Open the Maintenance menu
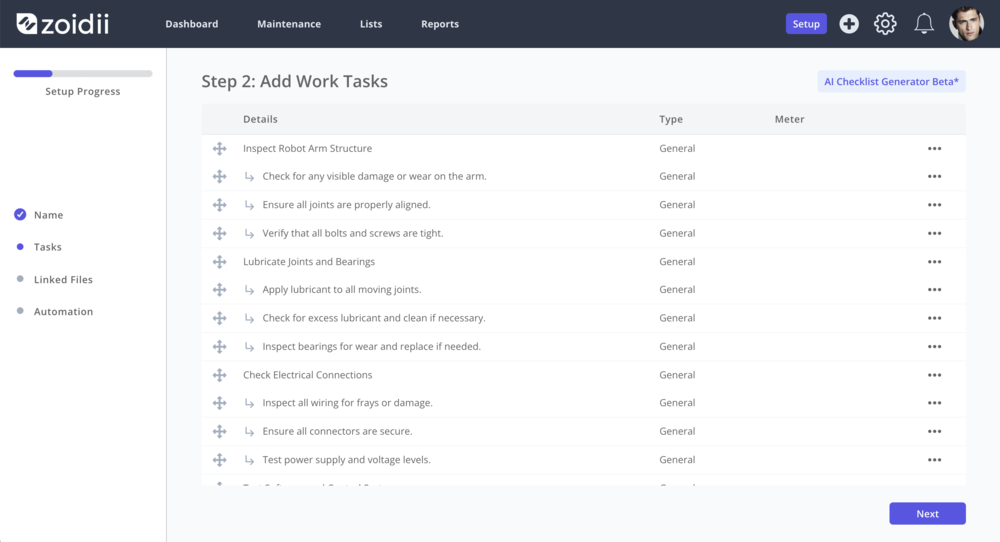The height and width of the screenshot is (542, 1000). 289,24
